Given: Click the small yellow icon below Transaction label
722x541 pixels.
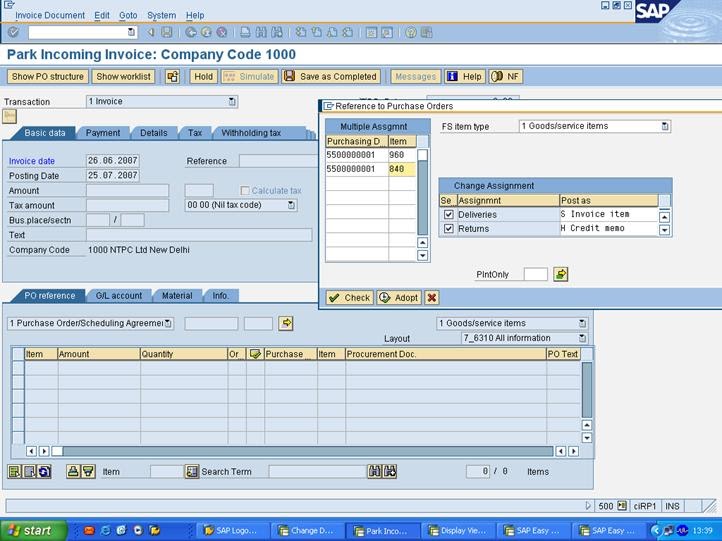Looking at the screenshot, I should tap(10, 116).
